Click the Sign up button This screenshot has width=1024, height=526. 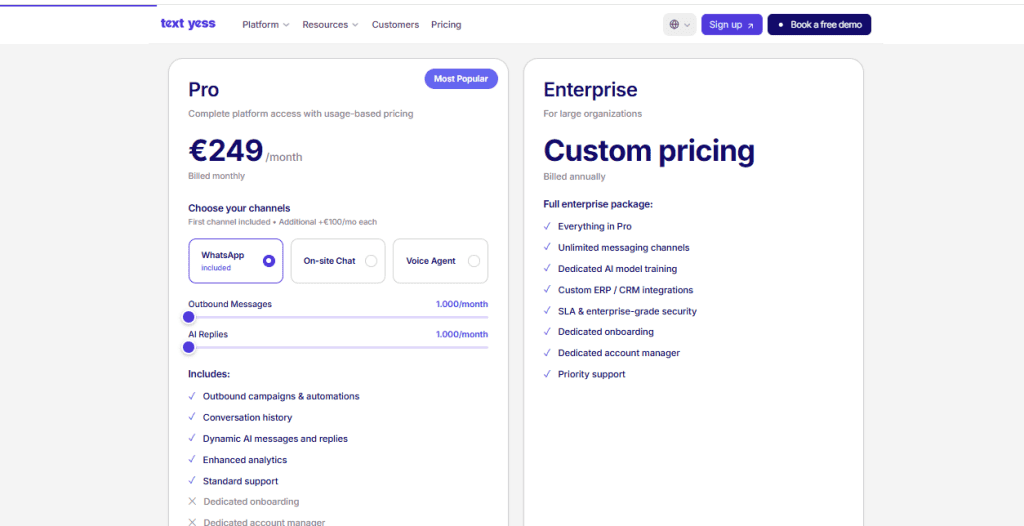[731, 25]
